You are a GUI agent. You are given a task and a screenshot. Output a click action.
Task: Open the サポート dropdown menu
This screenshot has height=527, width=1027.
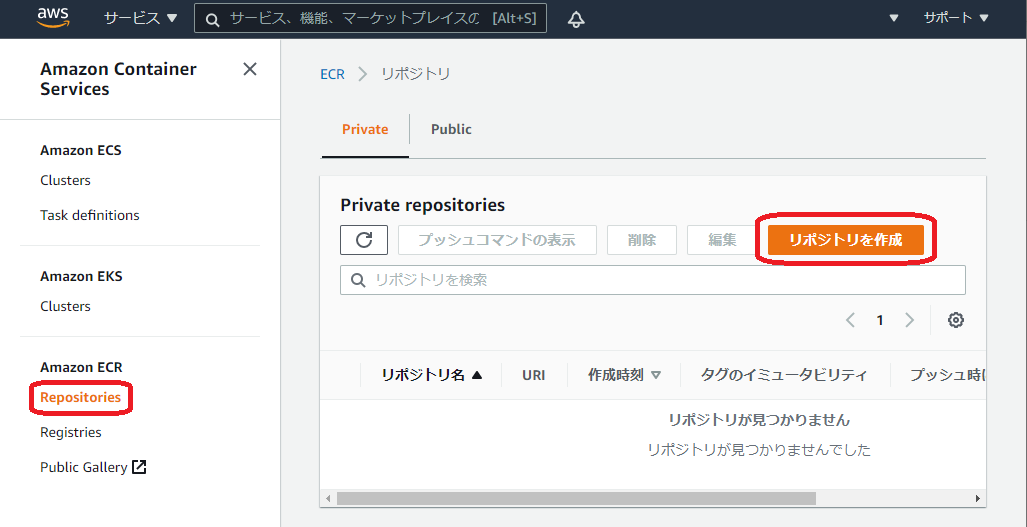tap(956, 18)
